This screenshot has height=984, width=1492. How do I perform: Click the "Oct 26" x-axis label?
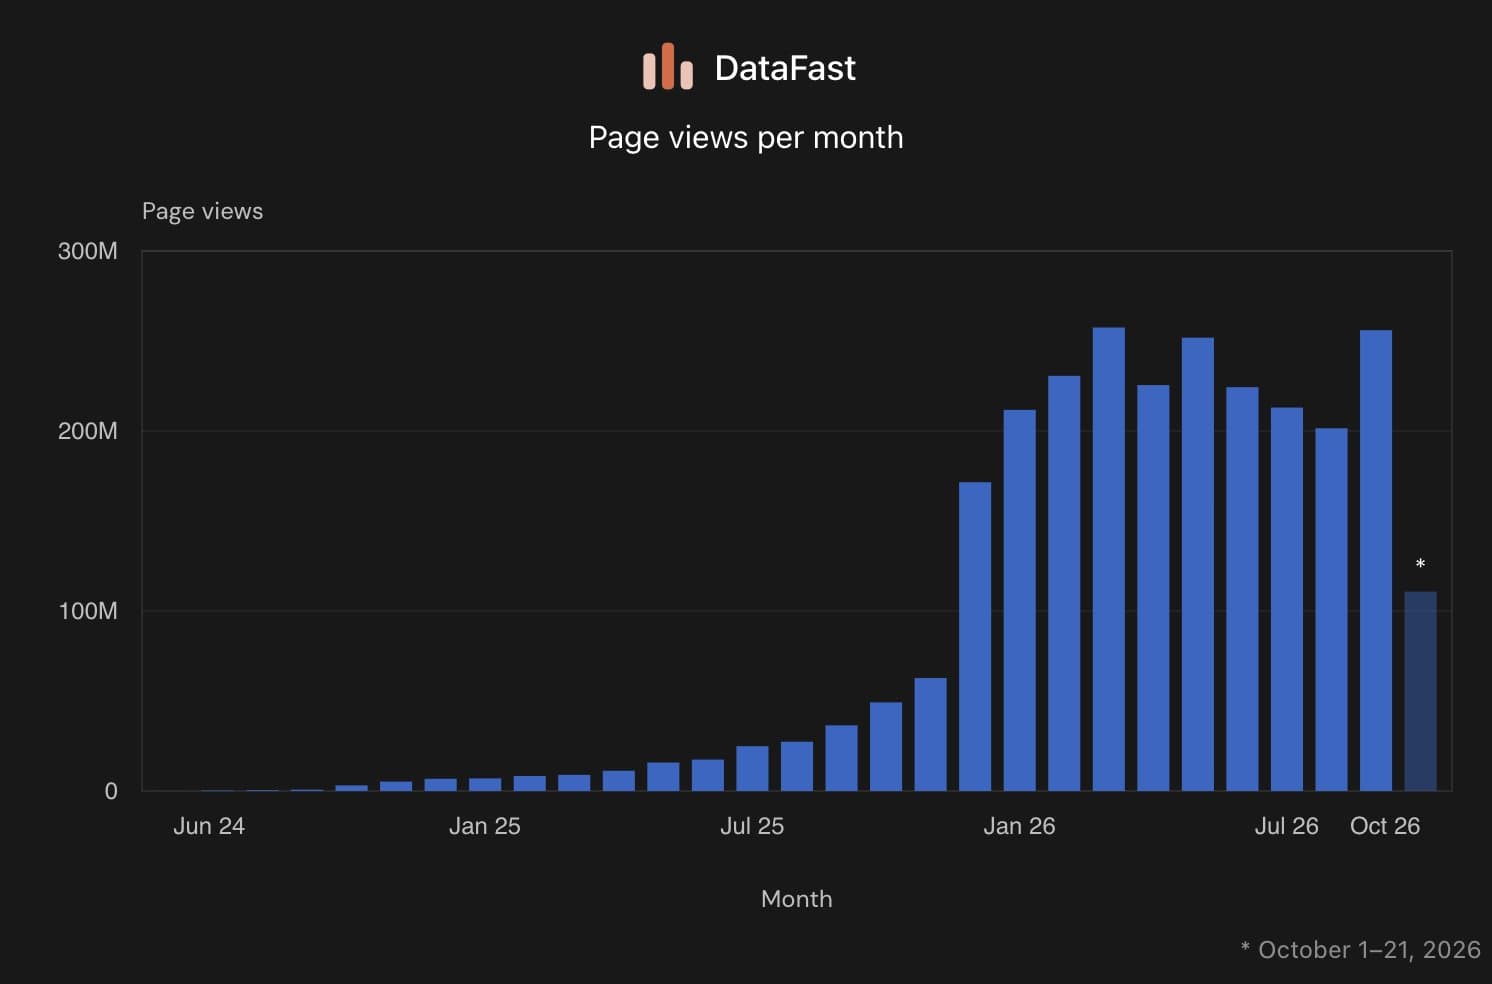[x=1385, y=826]
